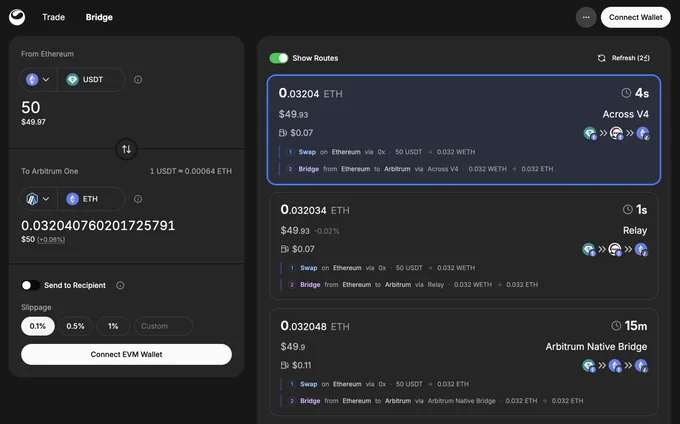Click final ETH icon in Arbitrum Native Bridge route
The image size is (680, 424).
pos(641,365)
